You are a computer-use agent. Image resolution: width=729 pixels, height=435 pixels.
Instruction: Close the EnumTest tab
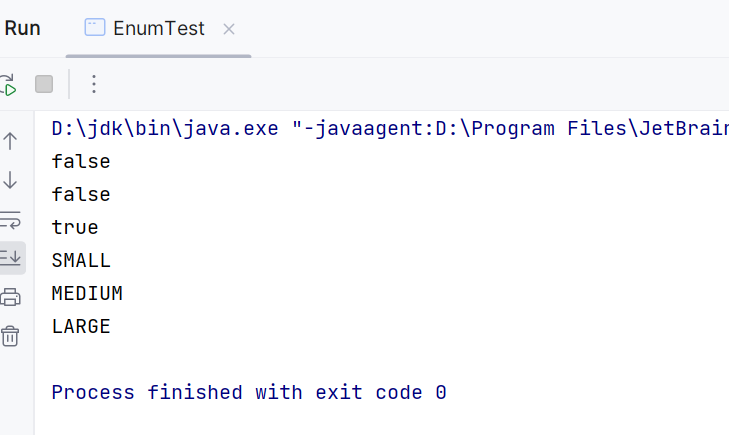[x=229, y=29]
